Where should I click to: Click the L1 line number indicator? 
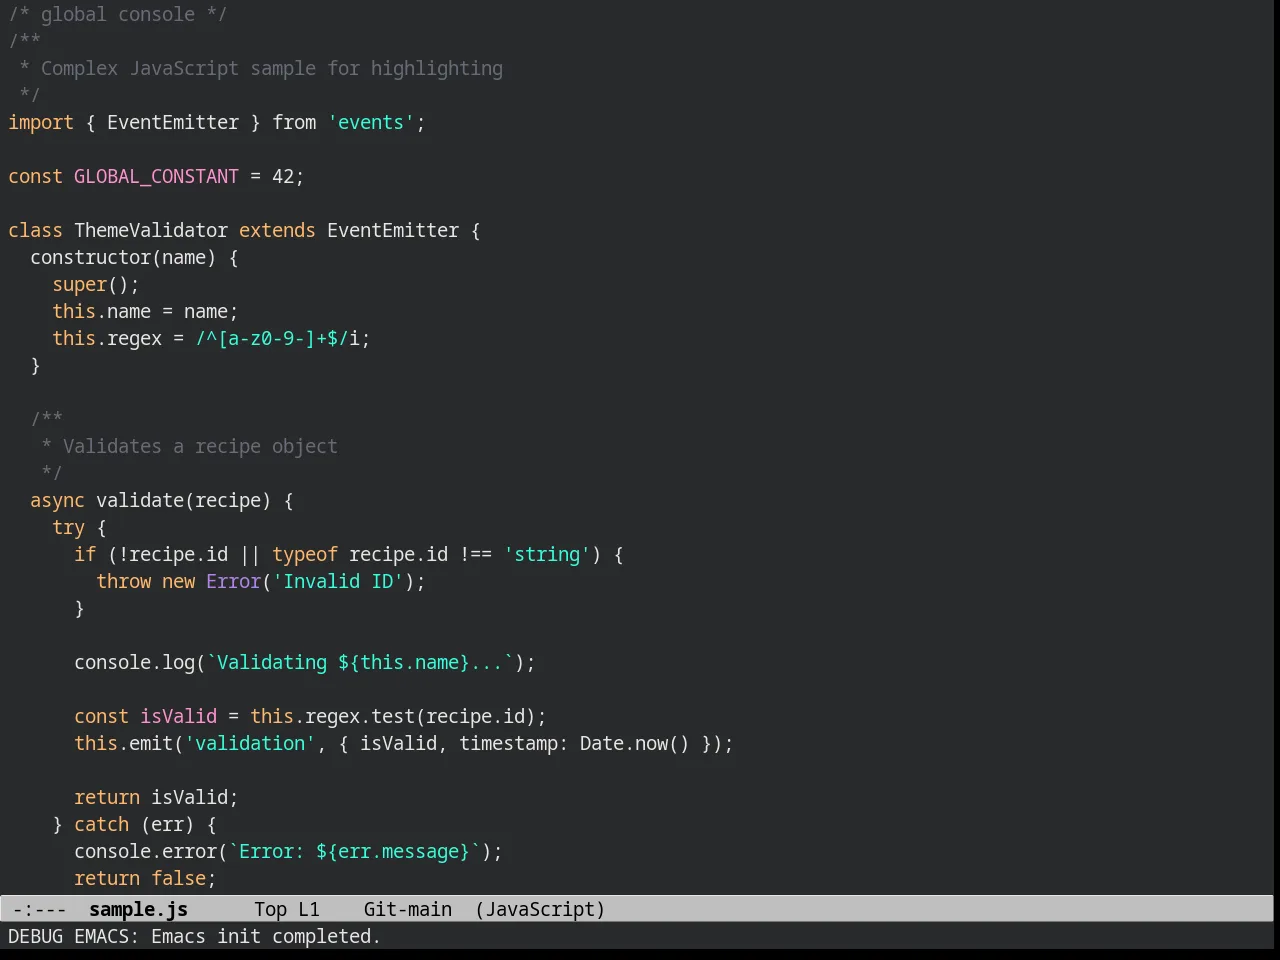309,909
